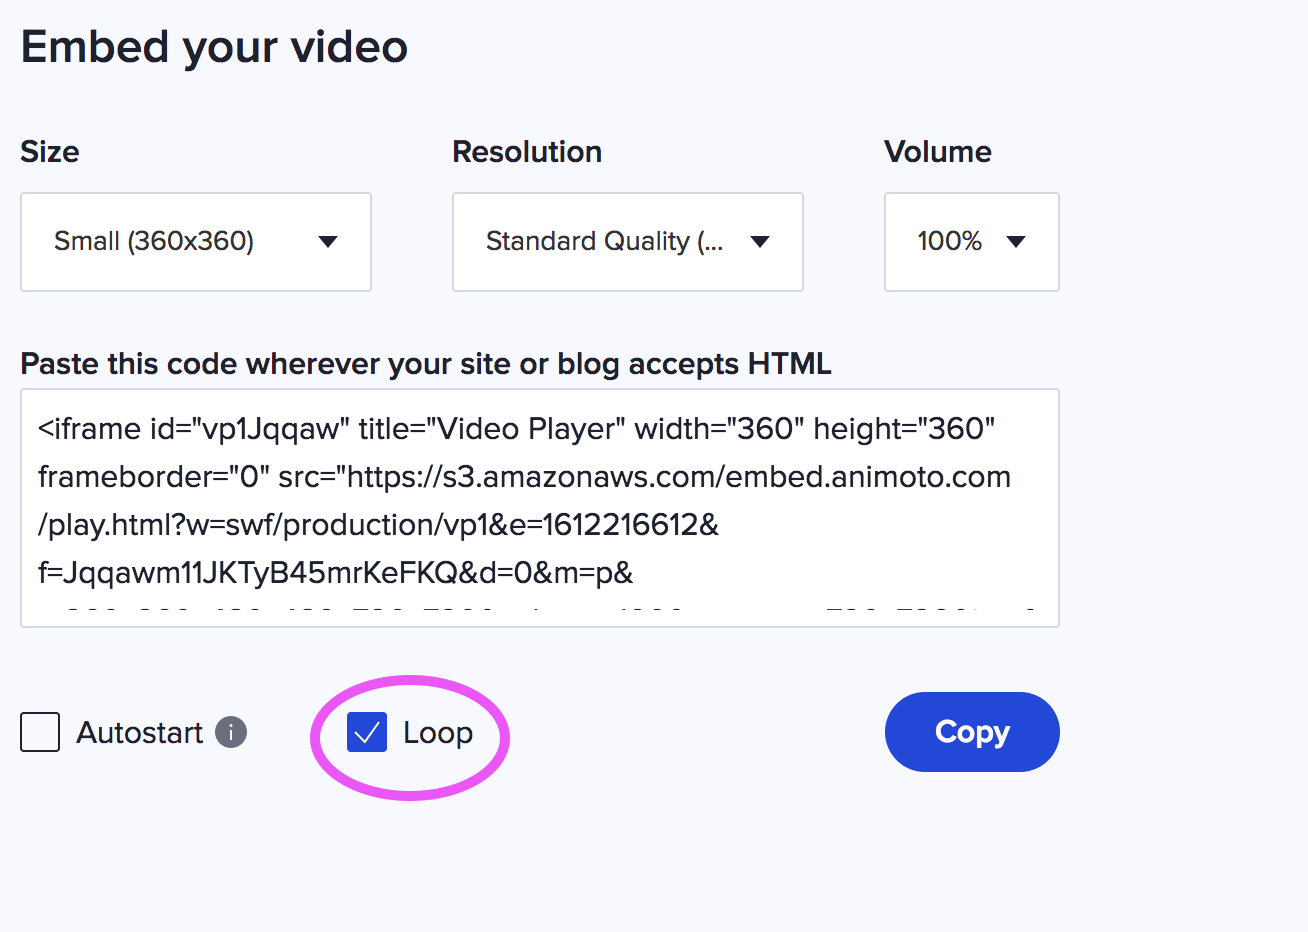Click the Autostart info icon

[x=231, y=732]
